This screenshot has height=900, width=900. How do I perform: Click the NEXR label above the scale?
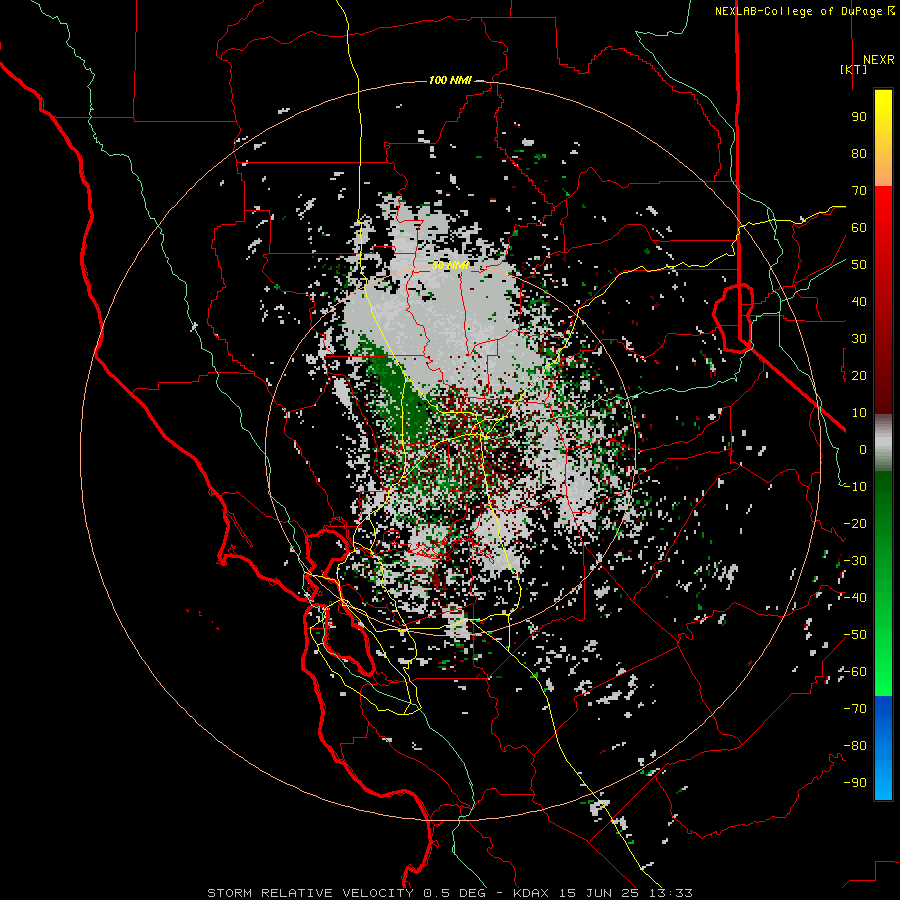pos(879,60)
